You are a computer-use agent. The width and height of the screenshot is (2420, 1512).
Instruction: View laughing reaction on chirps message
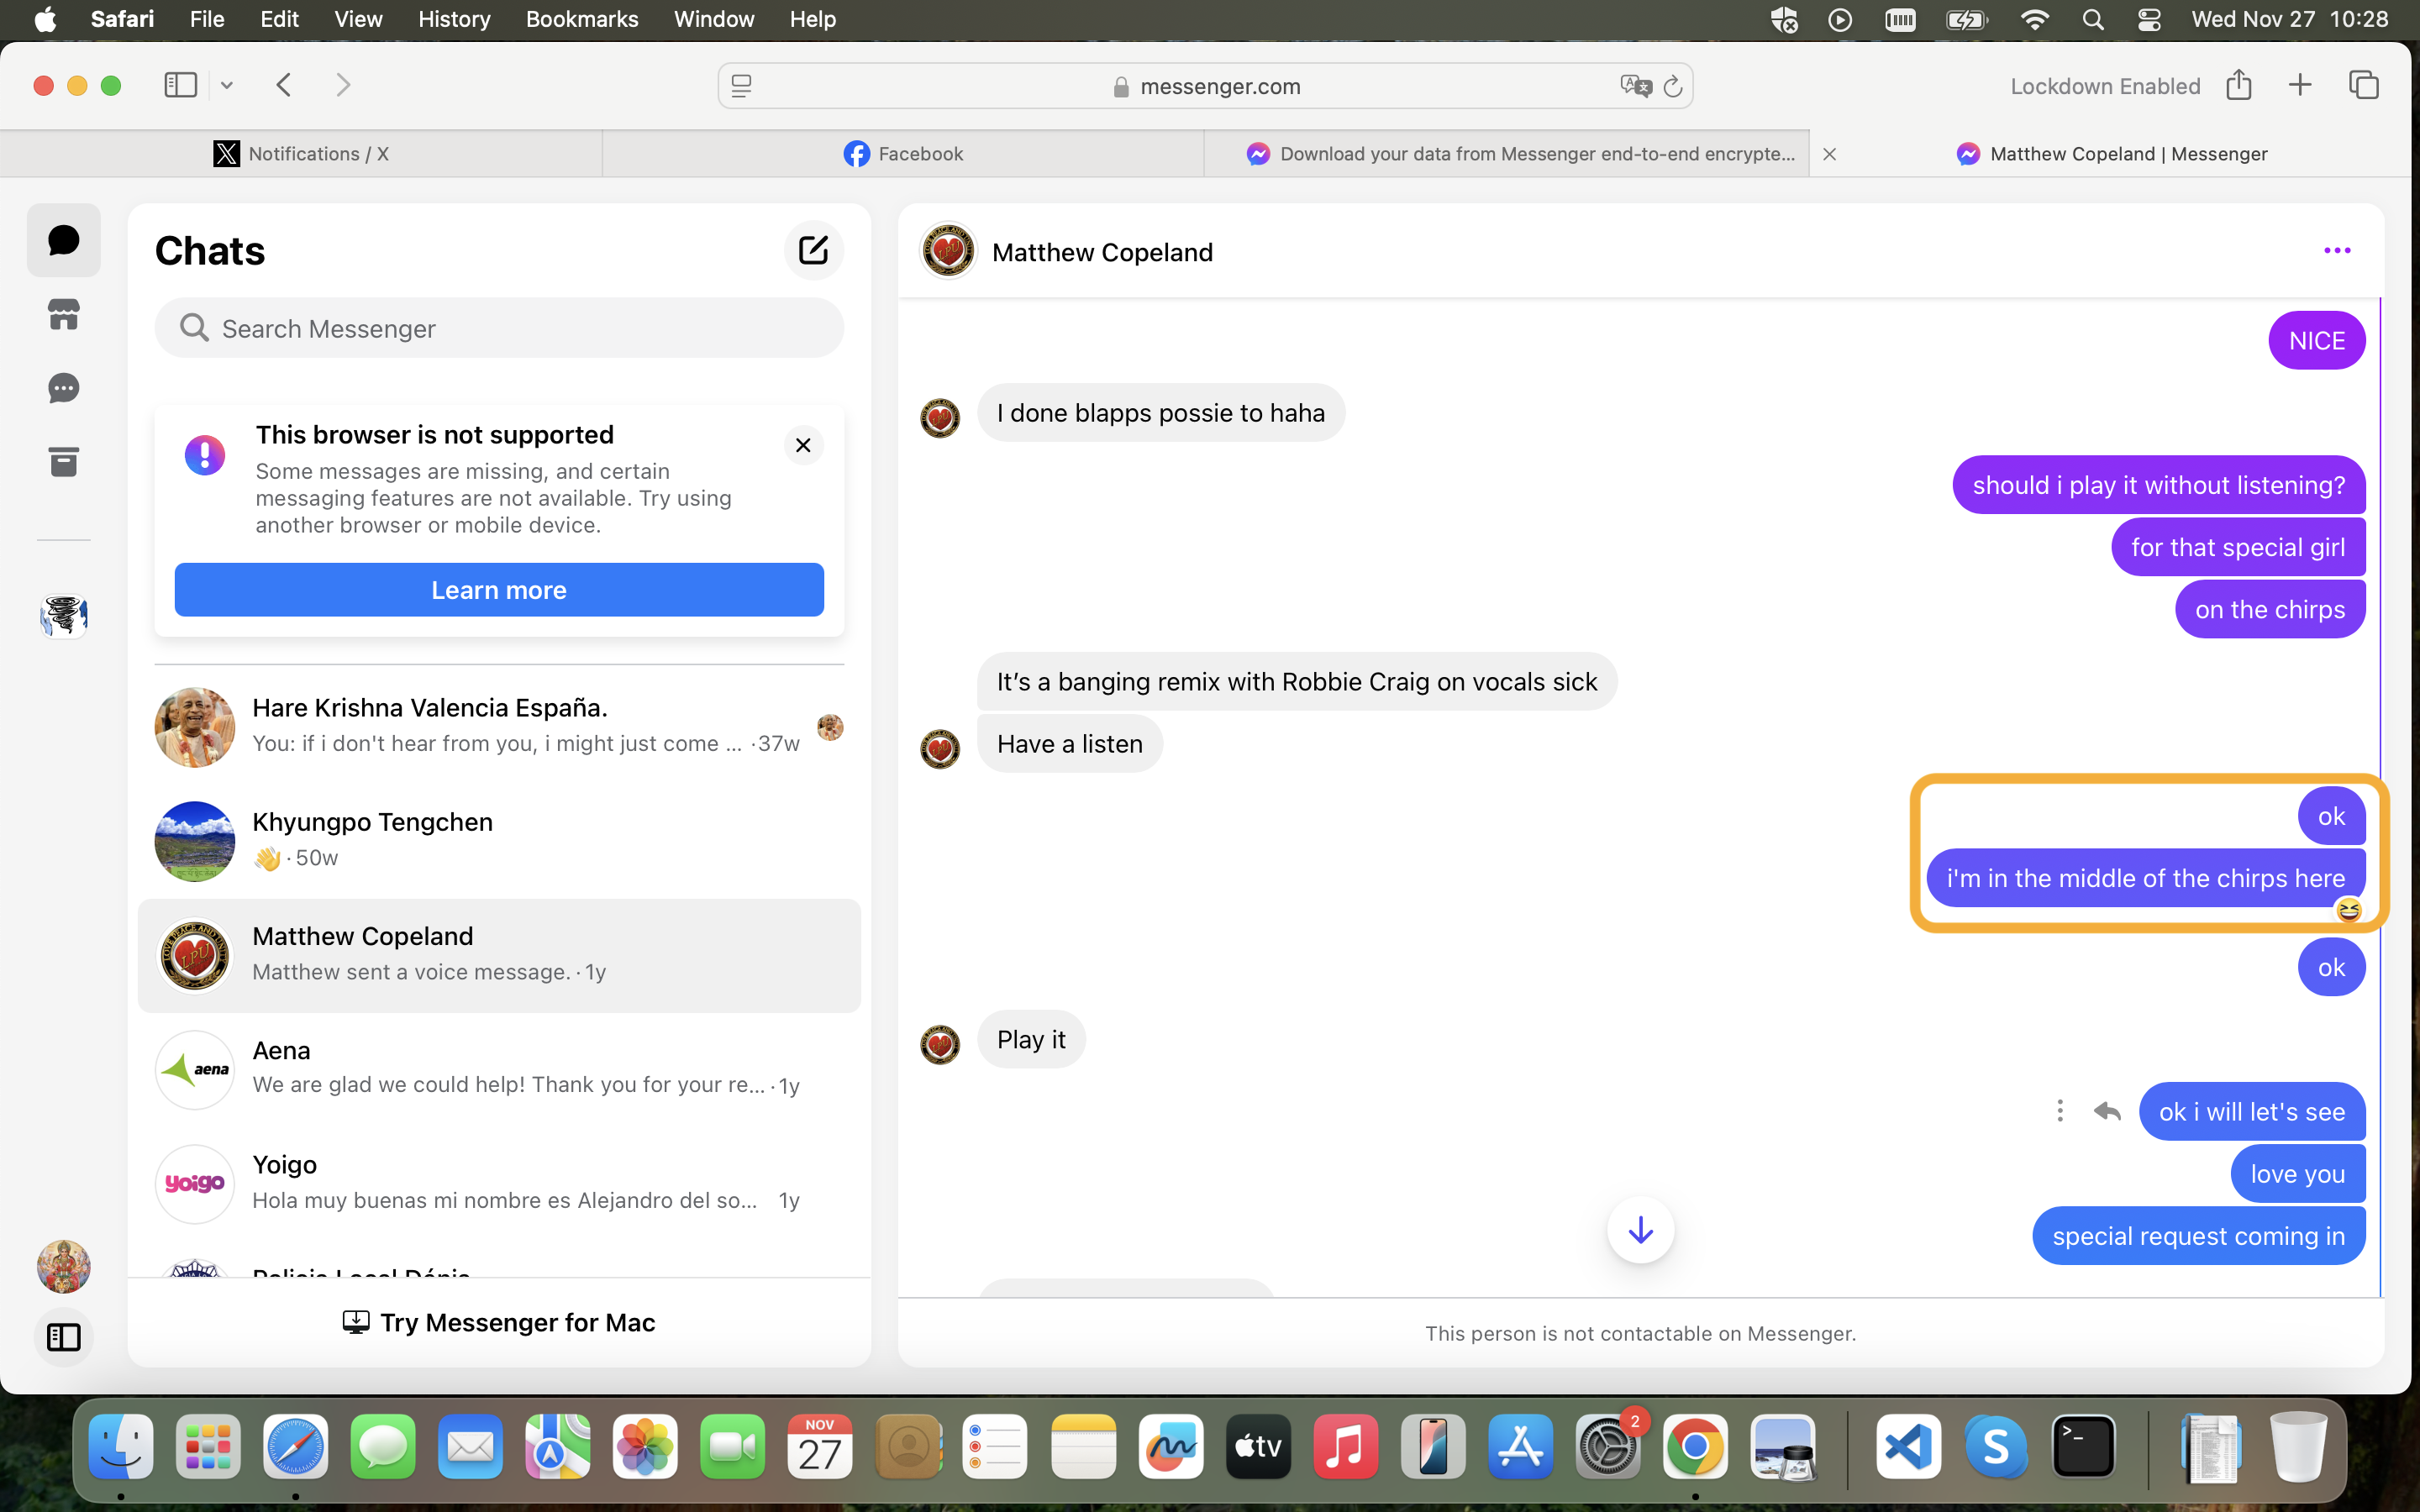click(2348, 909)
